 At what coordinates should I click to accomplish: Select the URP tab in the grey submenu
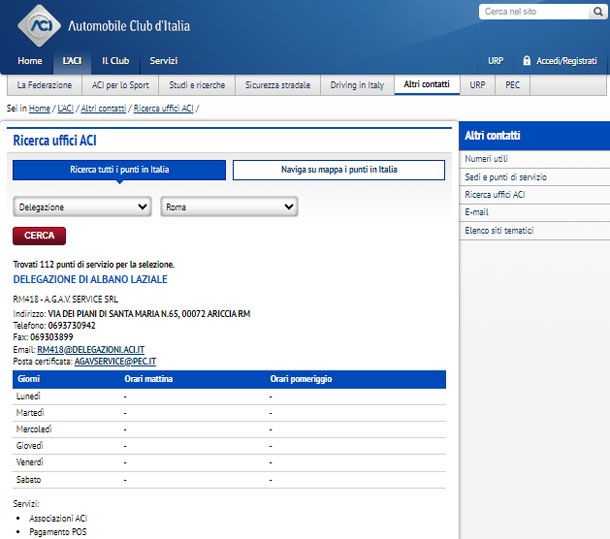[477, 85]
